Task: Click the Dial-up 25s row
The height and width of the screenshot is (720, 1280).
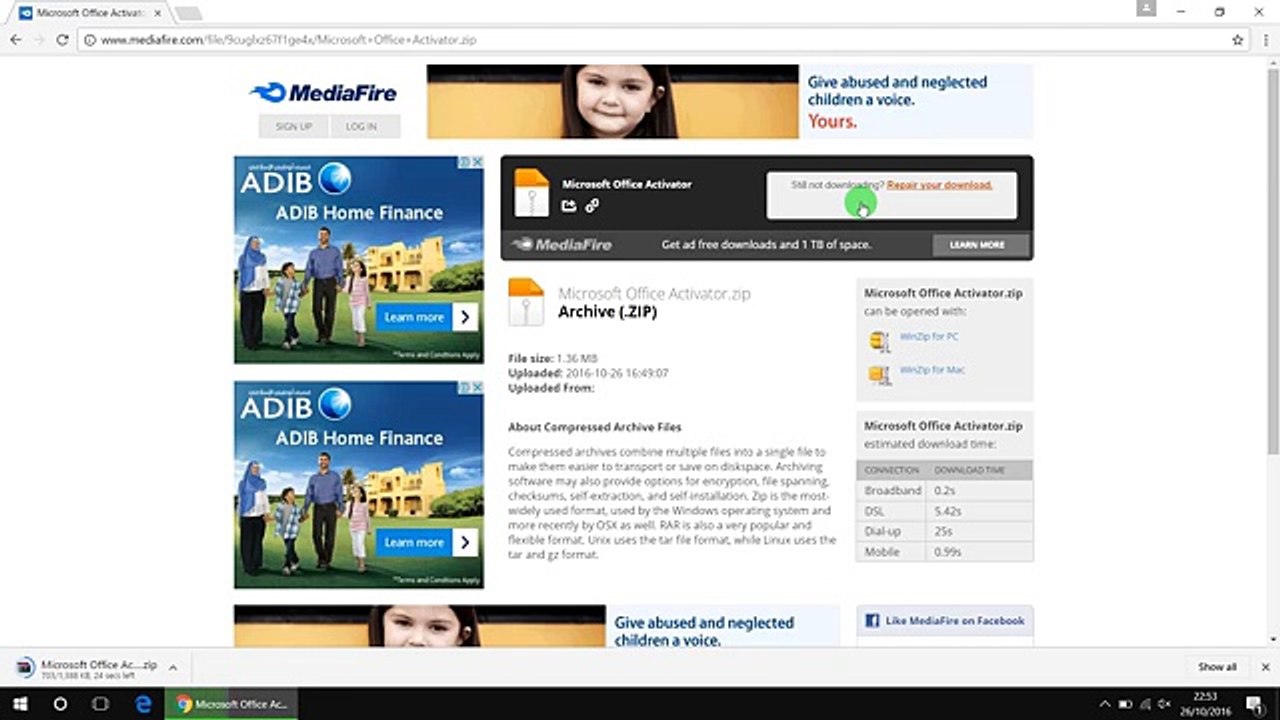Action: (945, 531)
